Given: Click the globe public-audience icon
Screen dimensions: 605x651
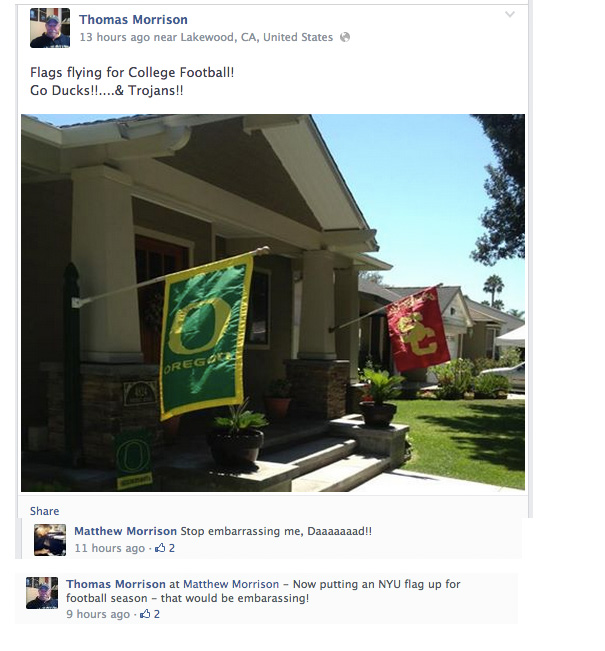Looking at the screenshot, I should (x=345, y=37).
